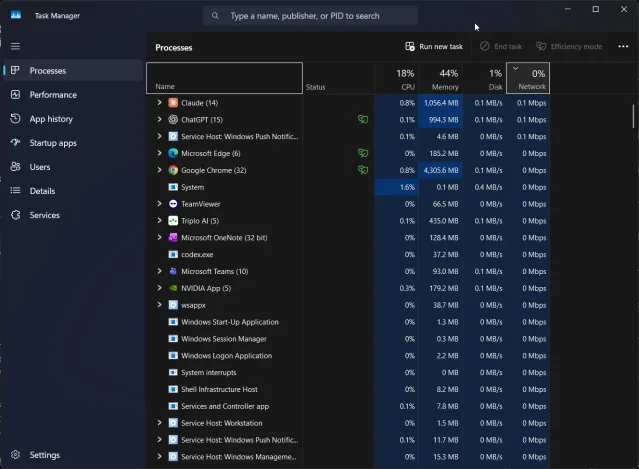
Task: Open the App history page
Action: (73, 119)
